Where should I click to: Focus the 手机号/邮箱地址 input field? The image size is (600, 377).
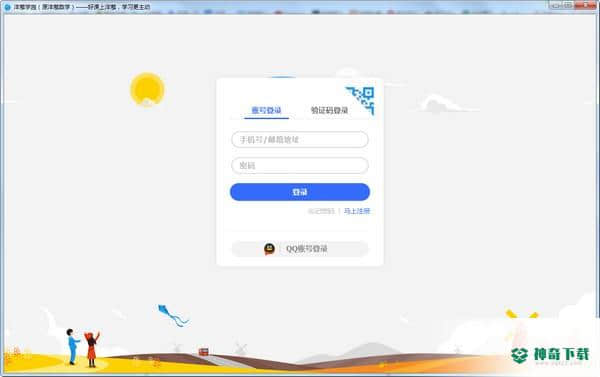tap(300, 140)
